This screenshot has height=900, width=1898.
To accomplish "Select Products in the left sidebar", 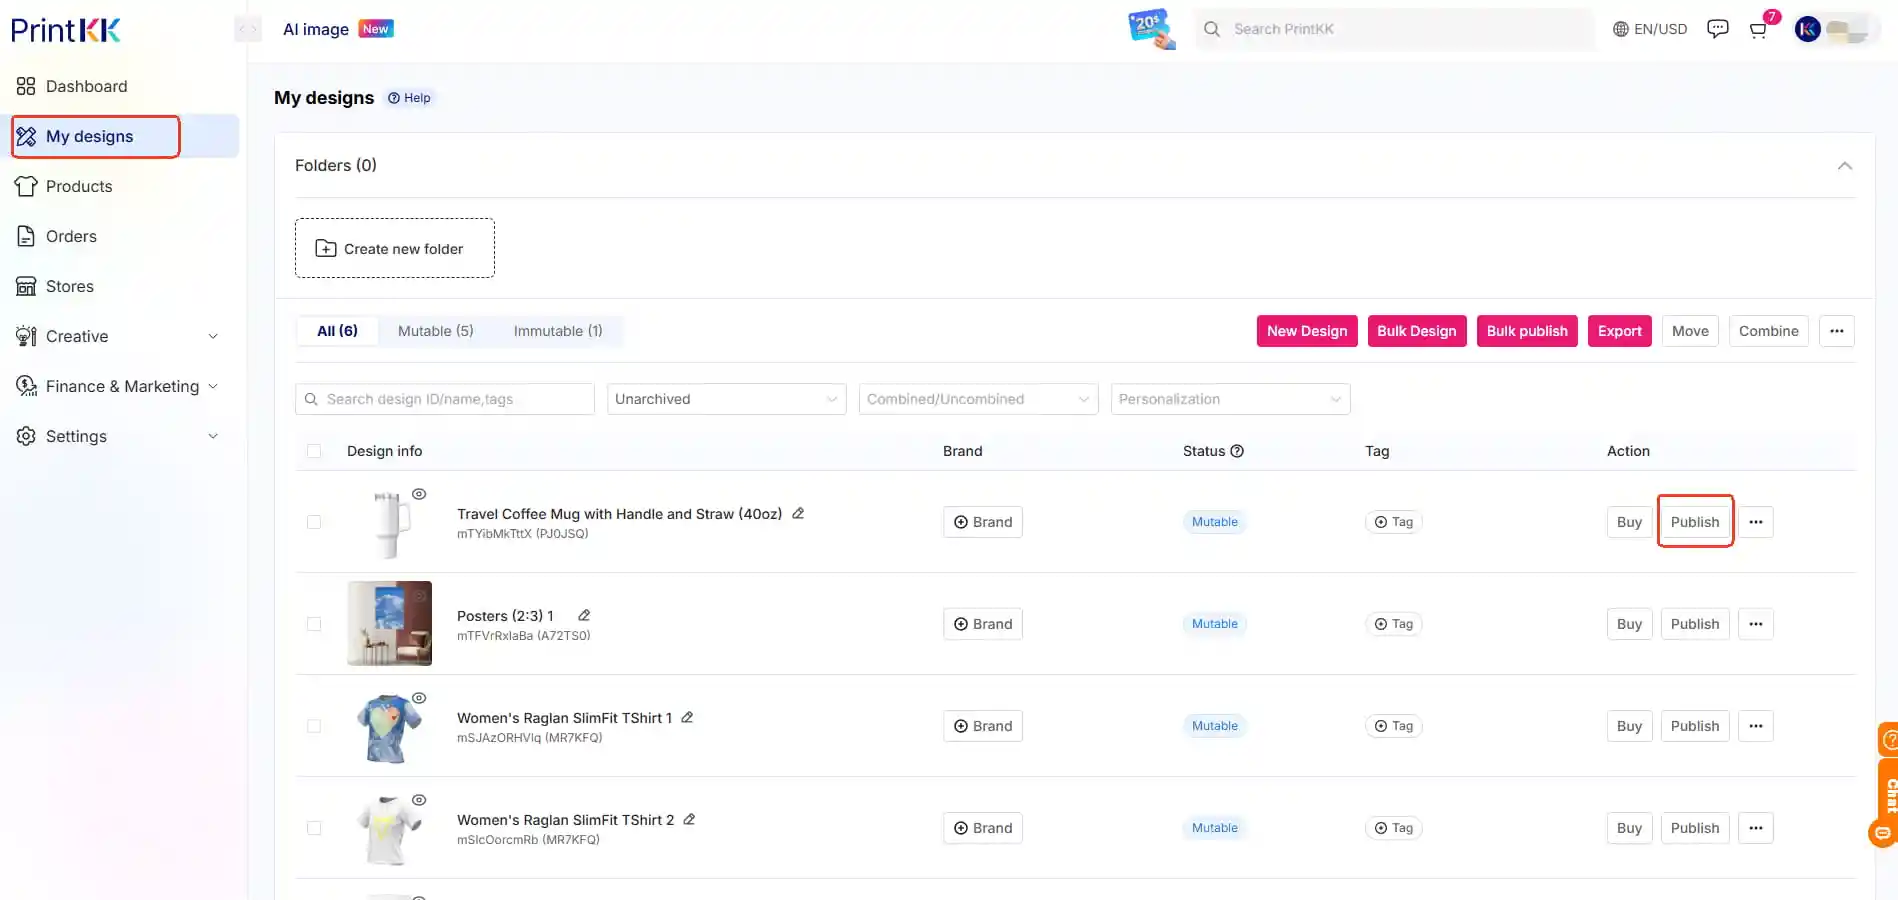I will [79, 186].
